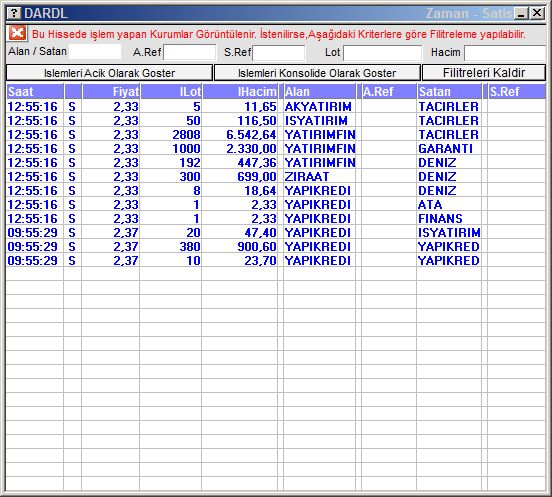
Task: Click the red X icon beside the info text
Action: tap(17, 33)
